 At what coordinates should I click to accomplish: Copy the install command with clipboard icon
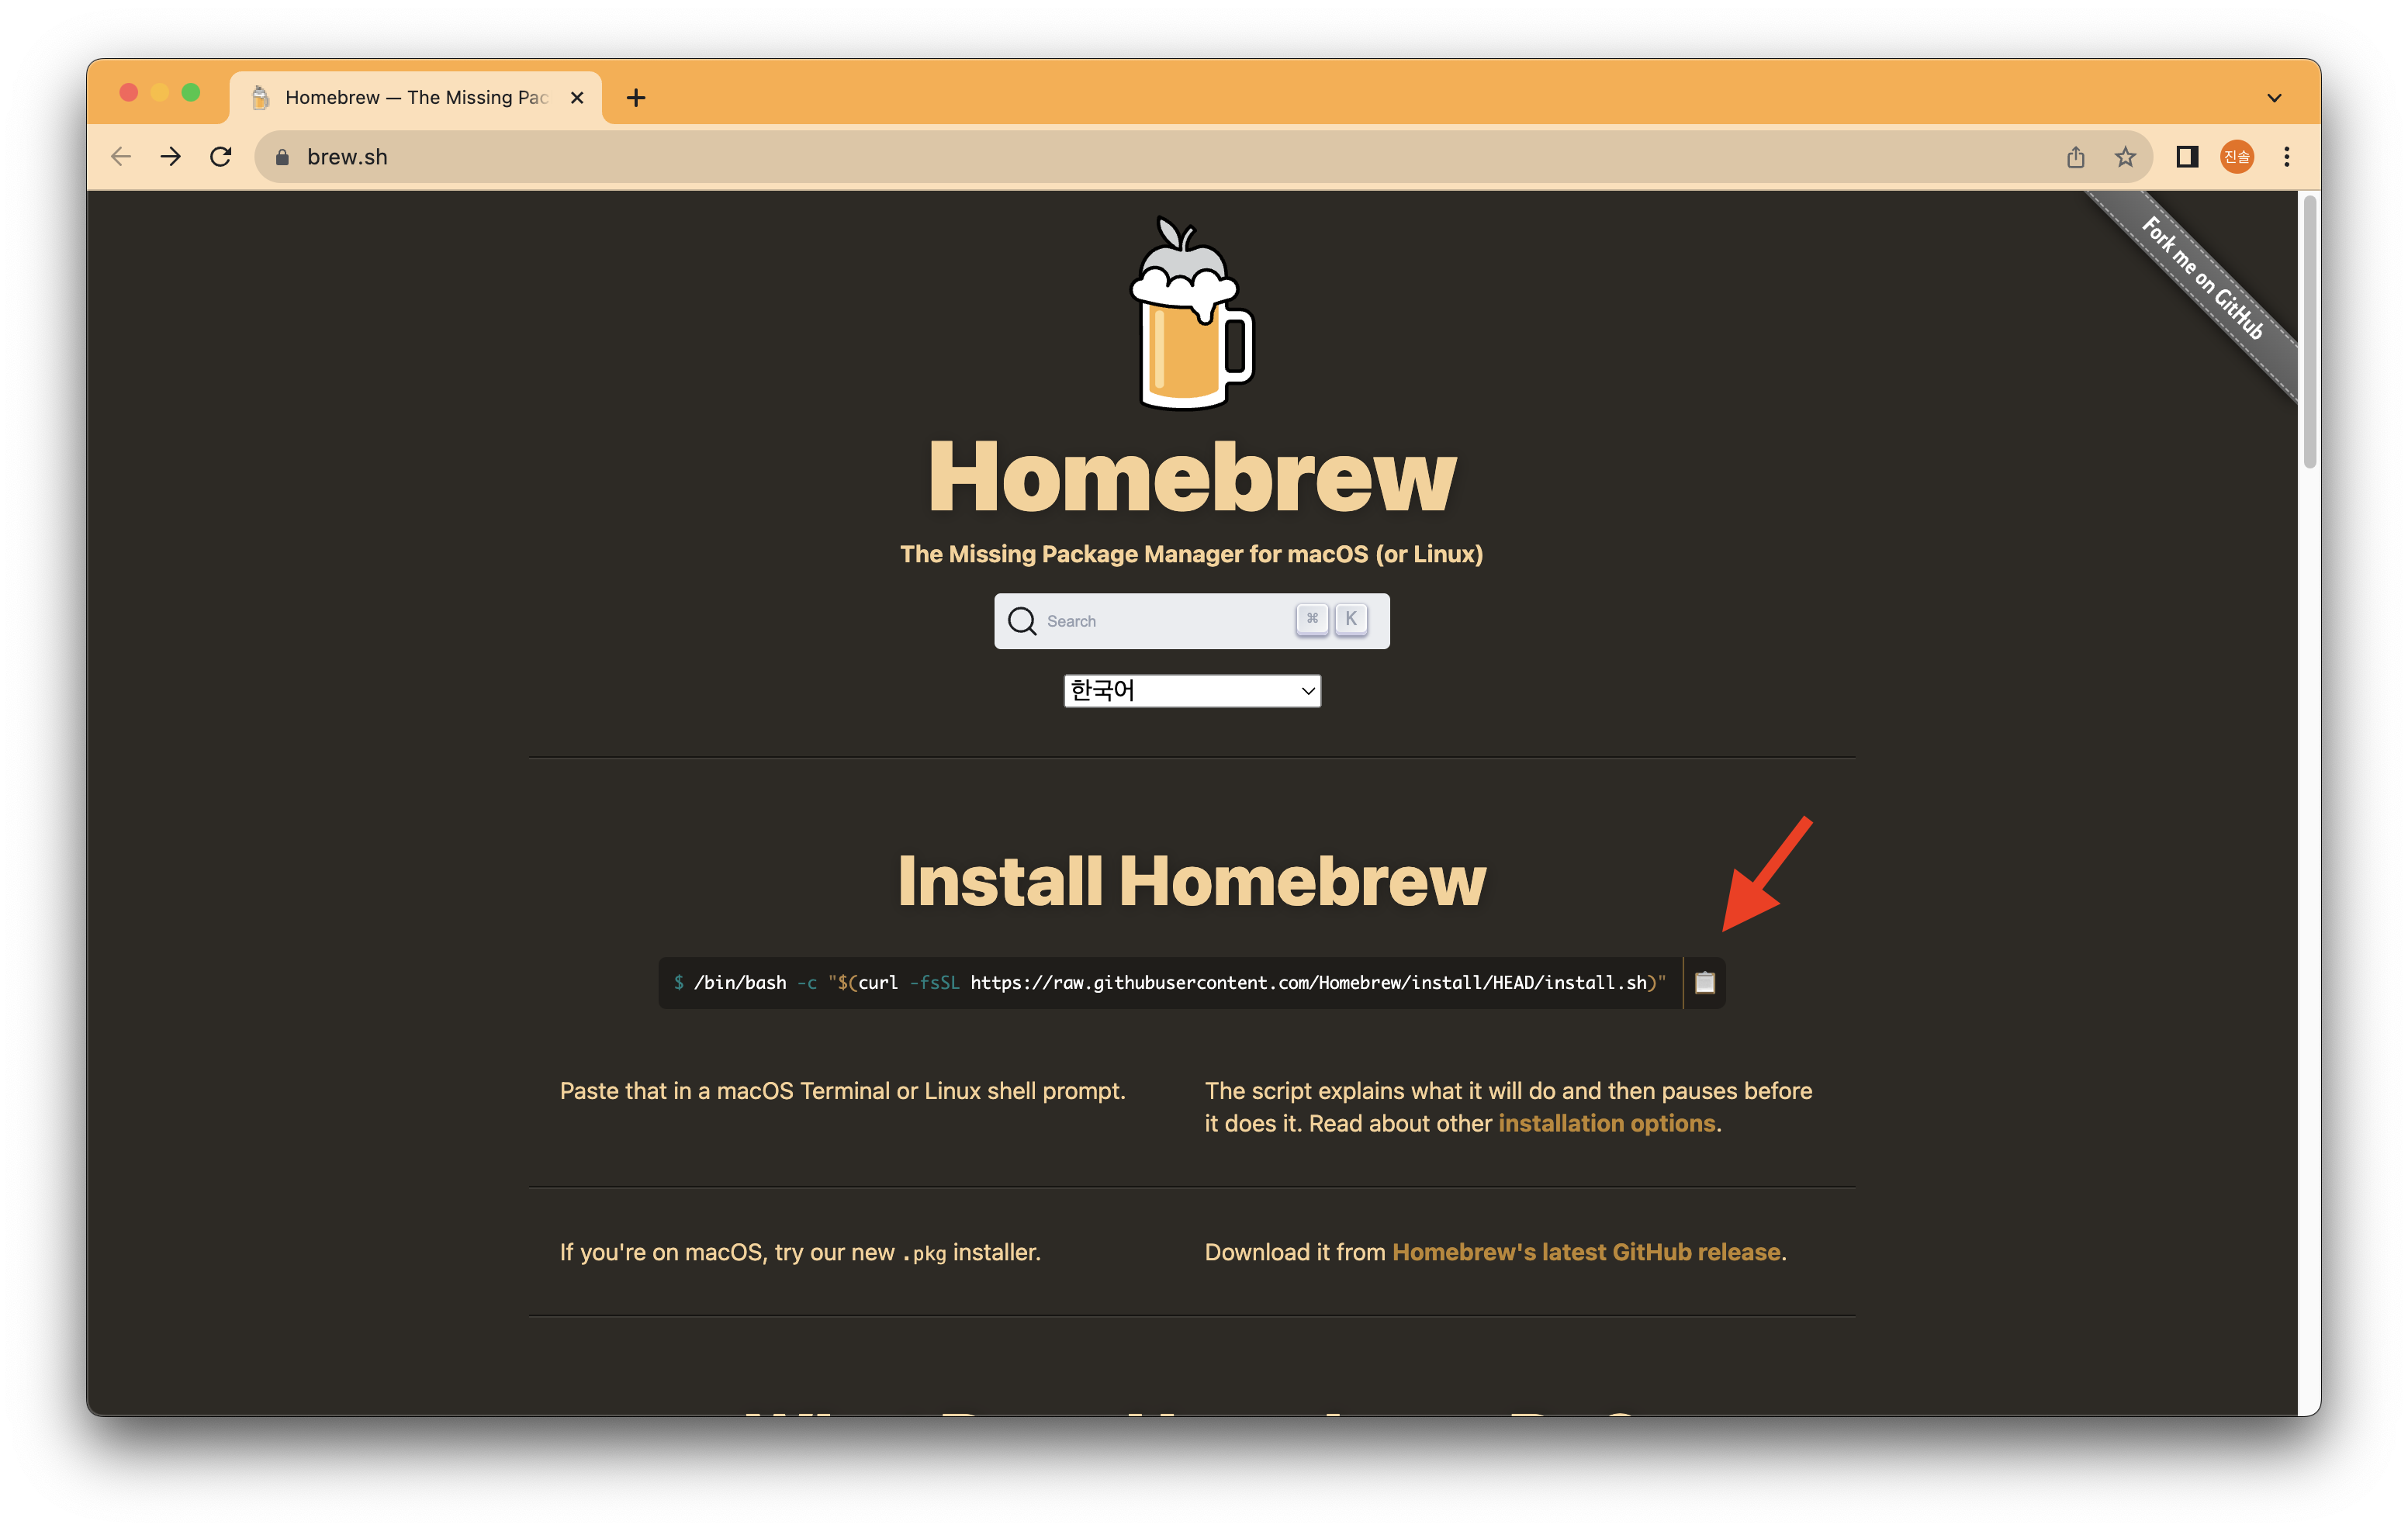click(x=1704, y=982)
